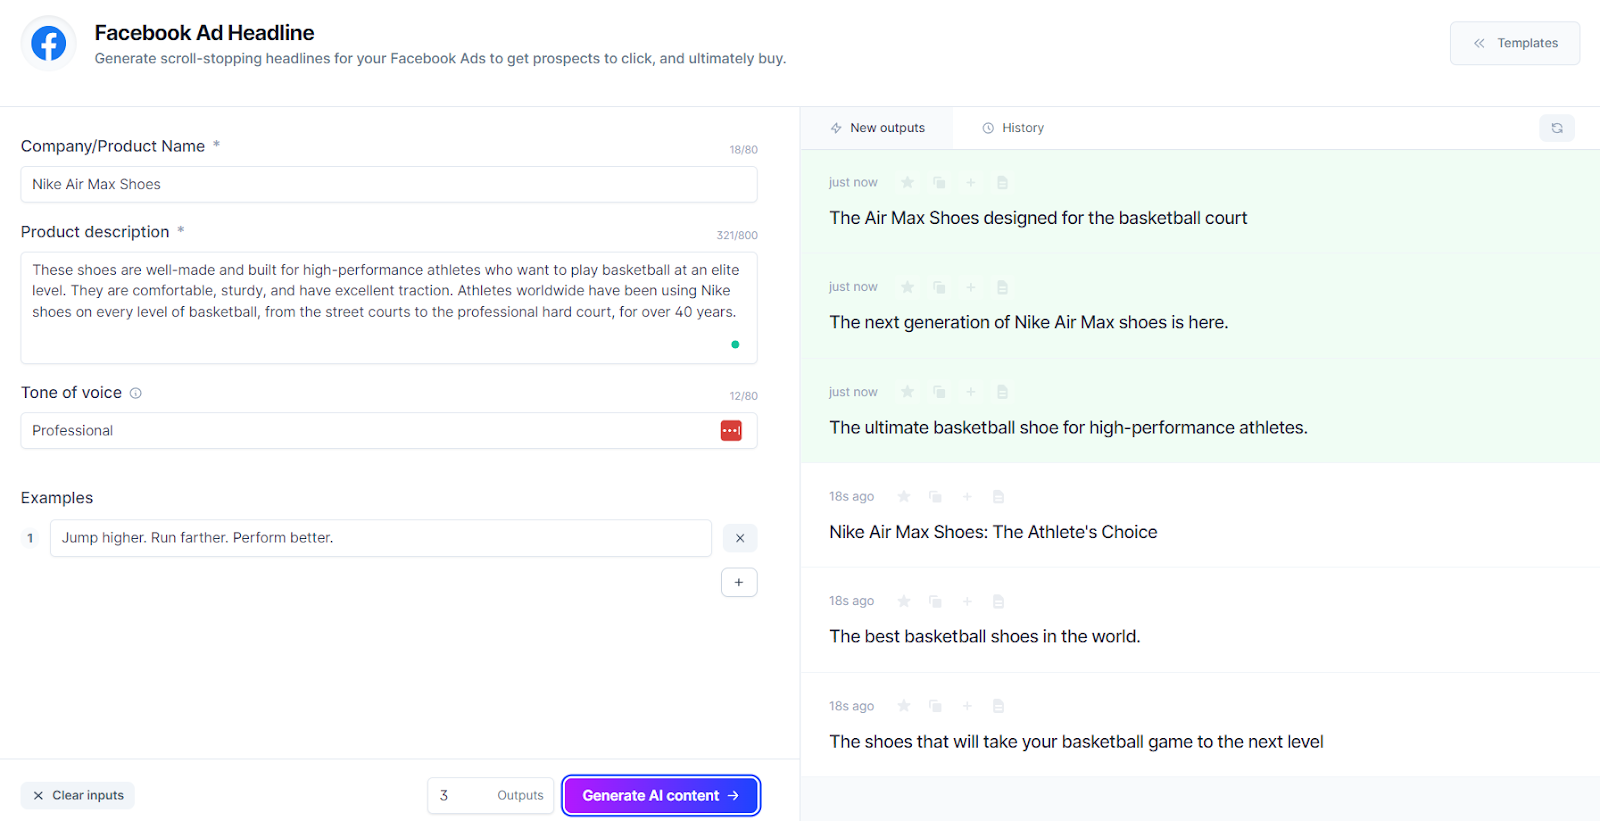Click the Tone of voice info icon
This screenshot has height=821, width=1600.
click(x=136, y=393)
